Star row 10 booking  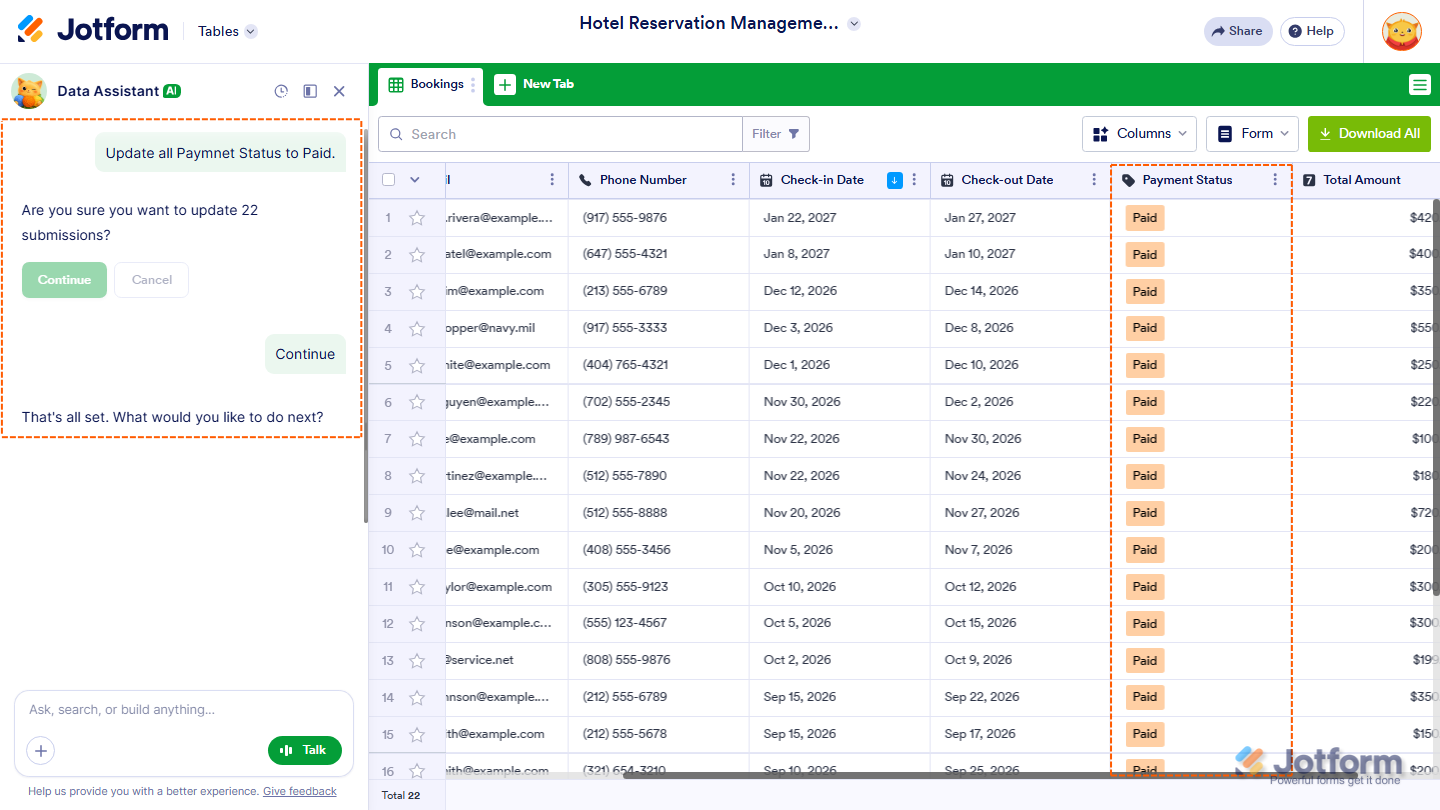[x=417, y=550]
